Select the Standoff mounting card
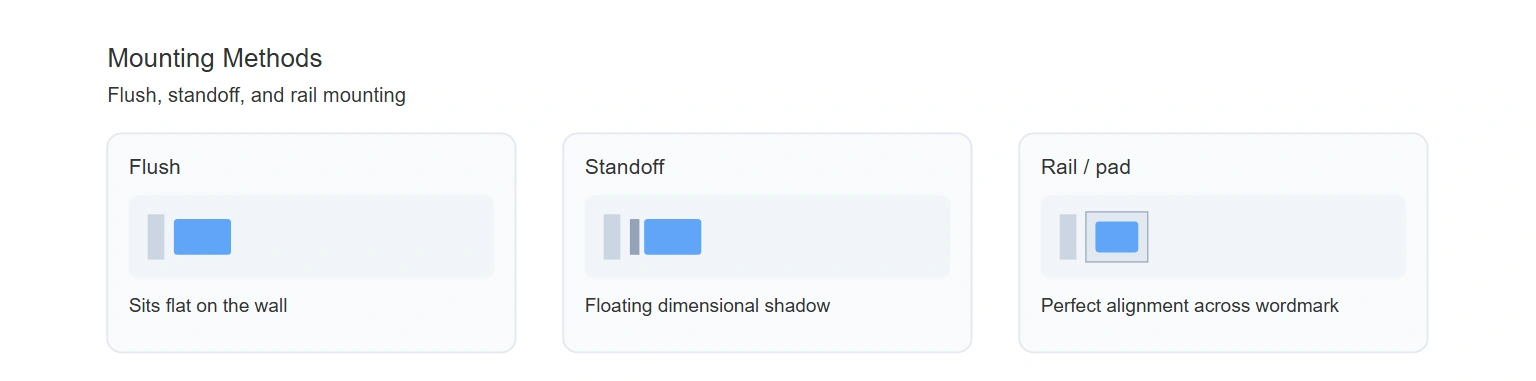The image size is (1536, 381). tap(767, 243)
